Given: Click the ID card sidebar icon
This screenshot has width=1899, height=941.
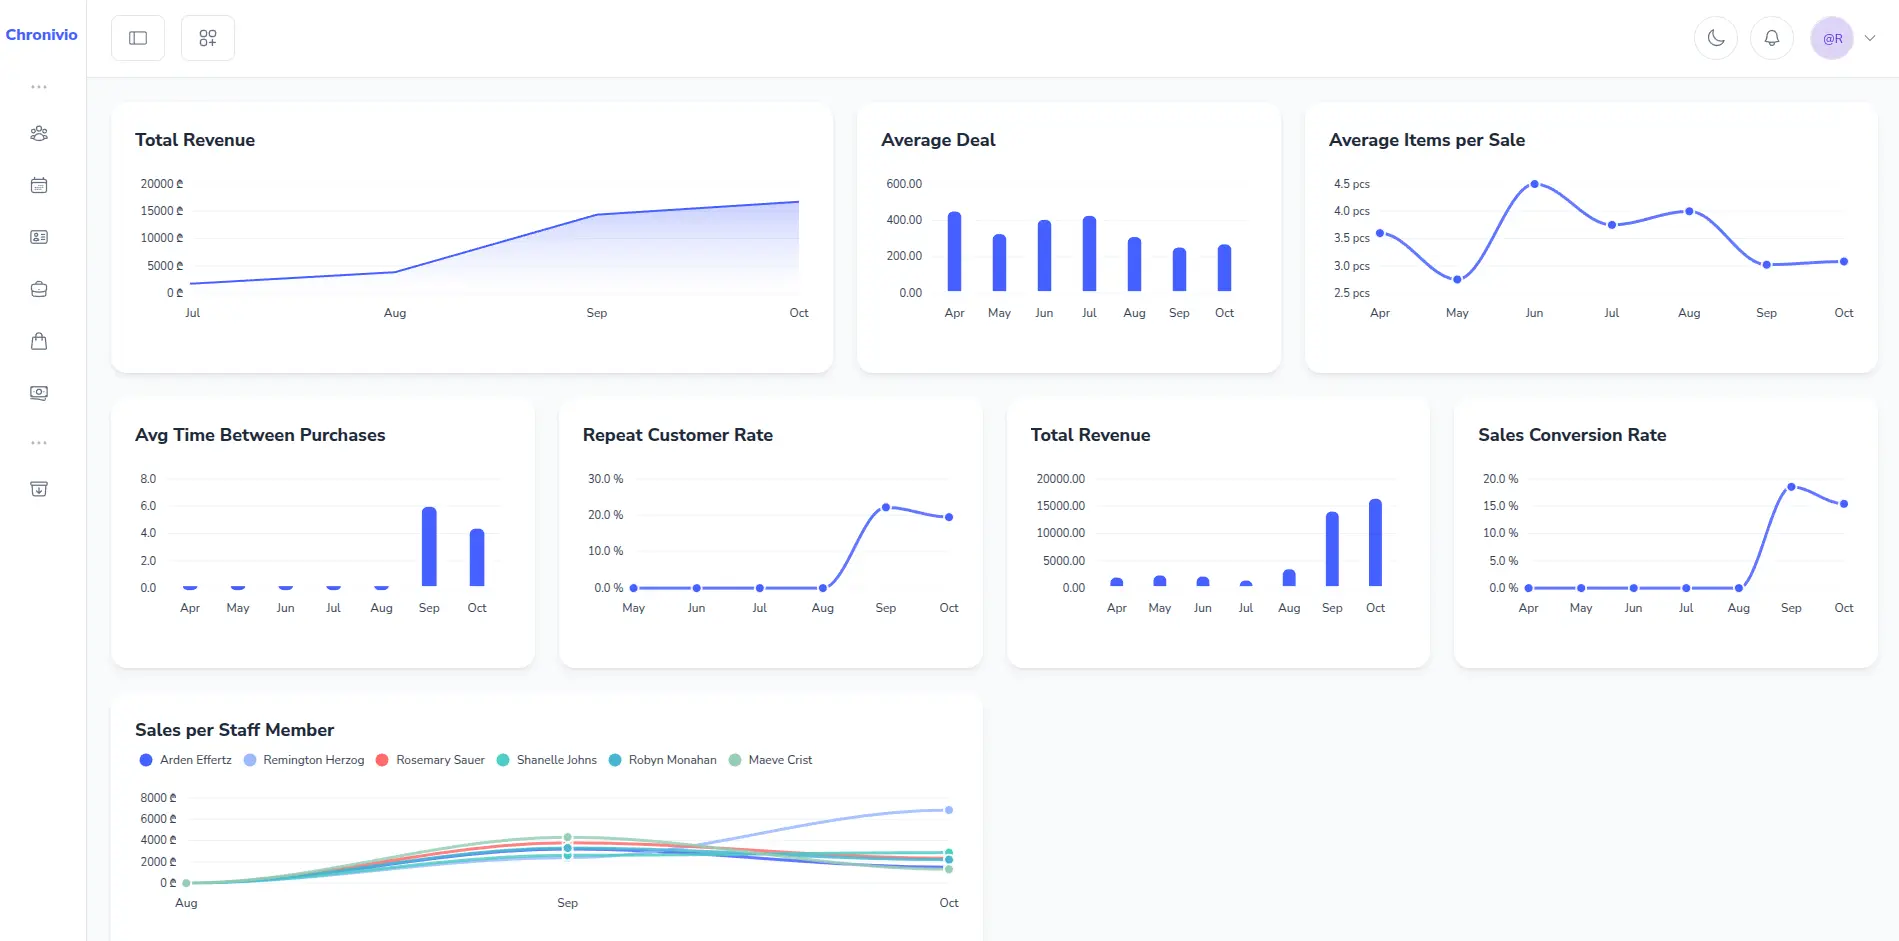Looking at the screenshot, I should point(39,238).
